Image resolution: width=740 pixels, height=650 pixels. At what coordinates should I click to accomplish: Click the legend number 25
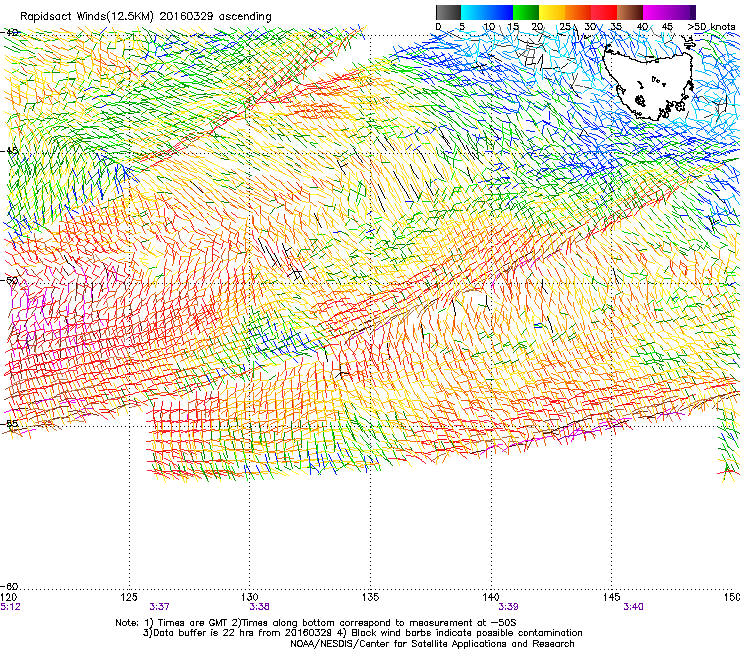(565, 27)
